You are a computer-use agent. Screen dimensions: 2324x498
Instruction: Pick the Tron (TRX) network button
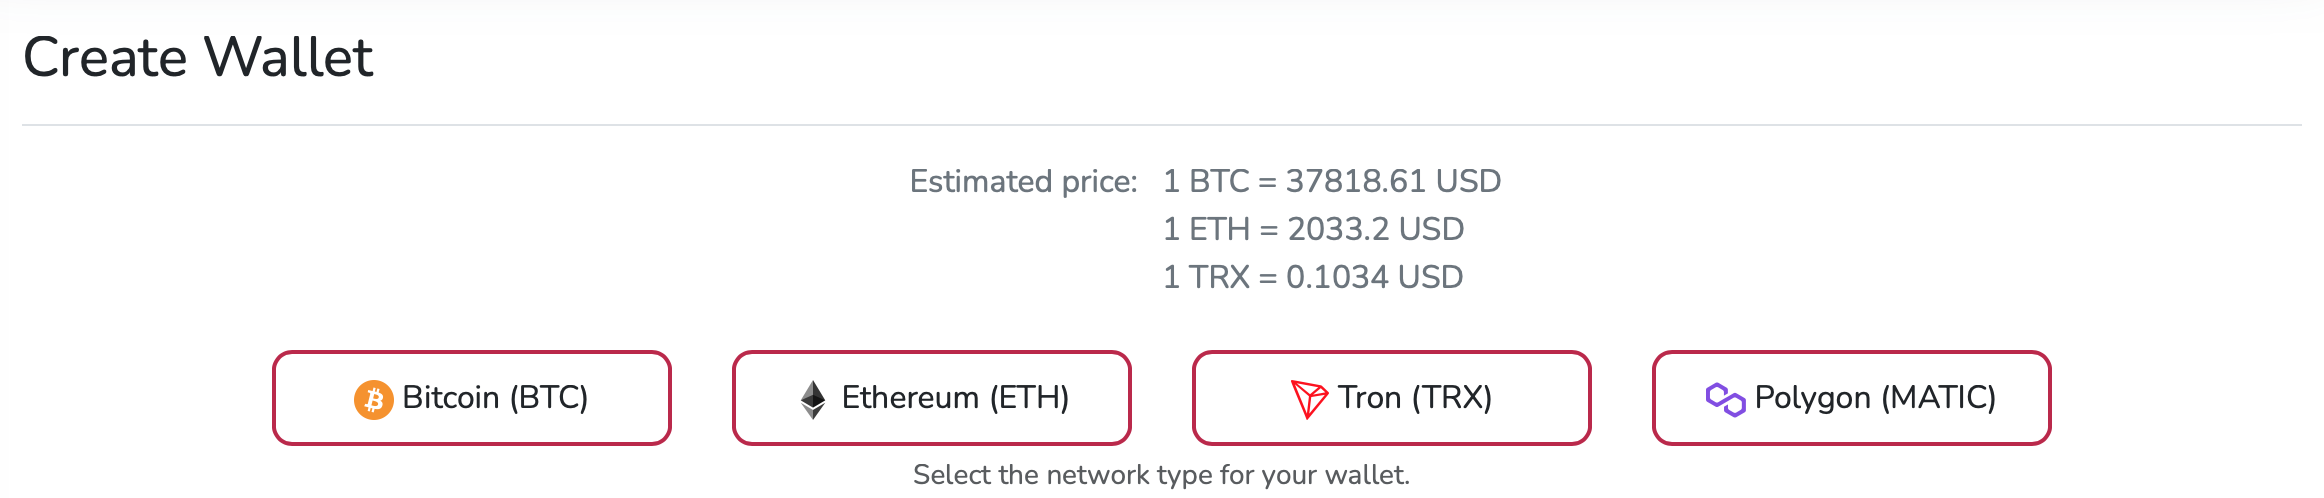(1392, 398)
